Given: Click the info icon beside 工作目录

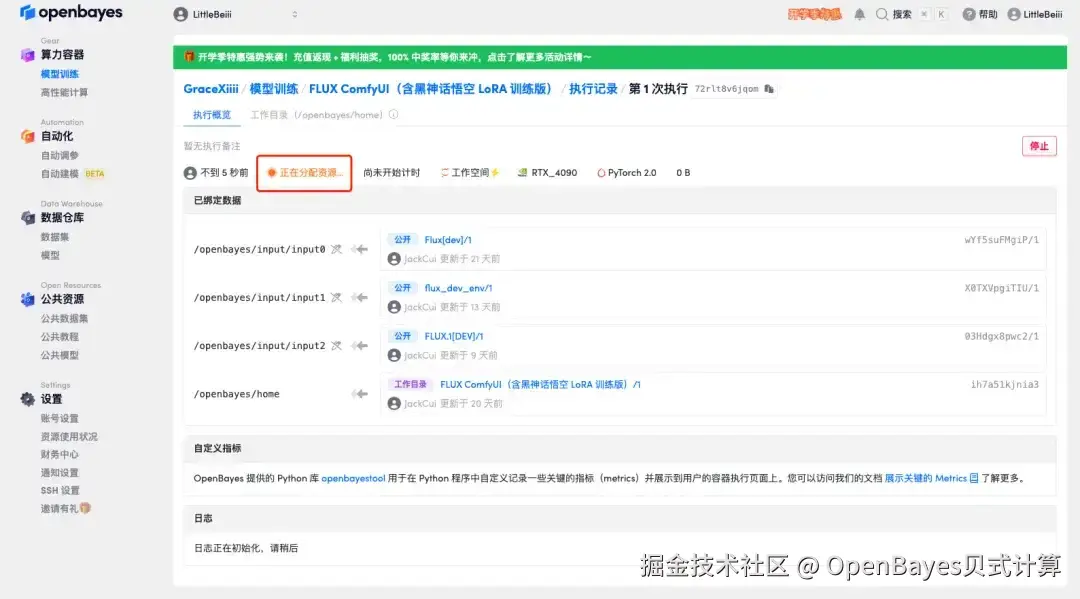Looking at the screenshot, I should pyautogui.click(x=393, y=114).
